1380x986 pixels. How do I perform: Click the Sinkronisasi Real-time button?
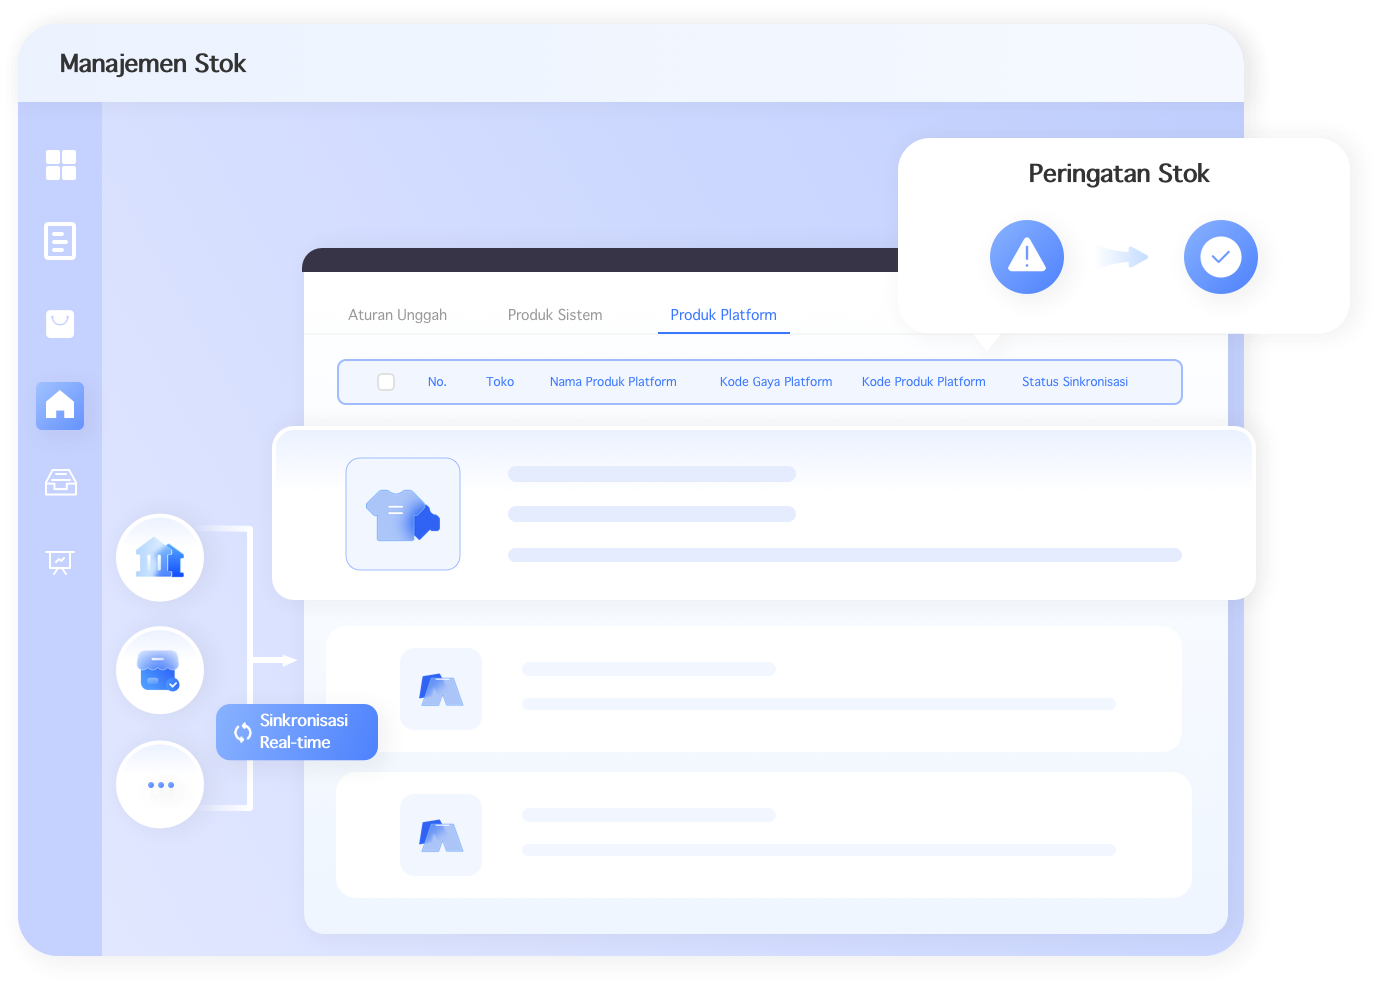click(297, 732)
